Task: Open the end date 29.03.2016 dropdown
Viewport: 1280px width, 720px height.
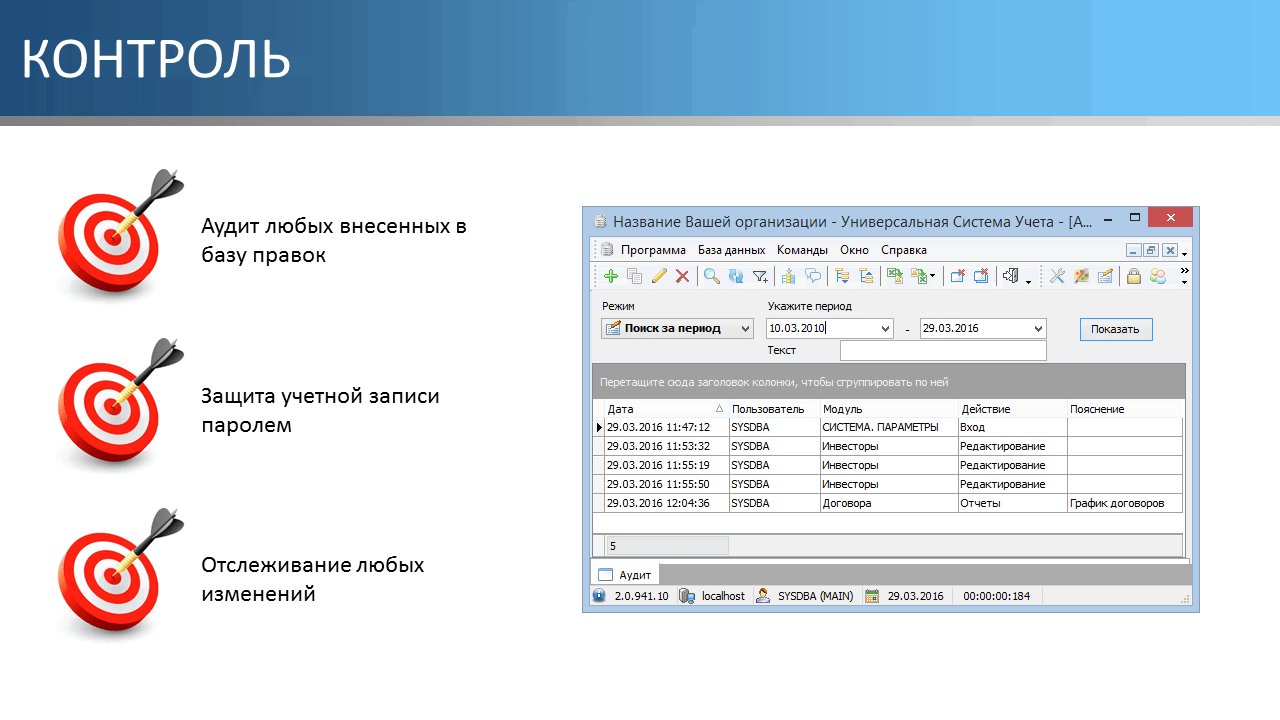Action: point(1038,329)
